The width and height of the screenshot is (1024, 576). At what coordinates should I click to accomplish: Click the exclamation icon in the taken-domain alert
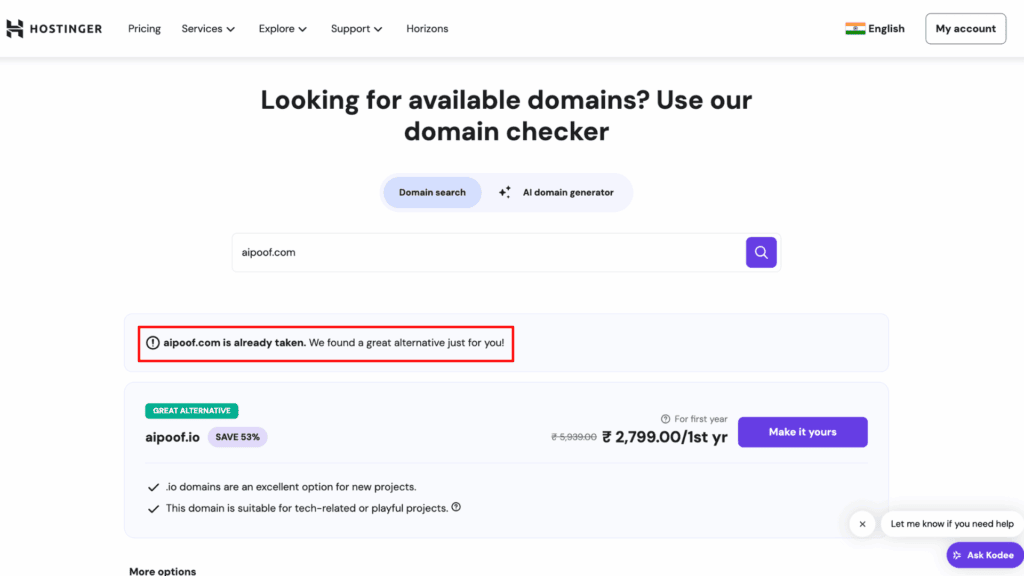tap(151, 343)
